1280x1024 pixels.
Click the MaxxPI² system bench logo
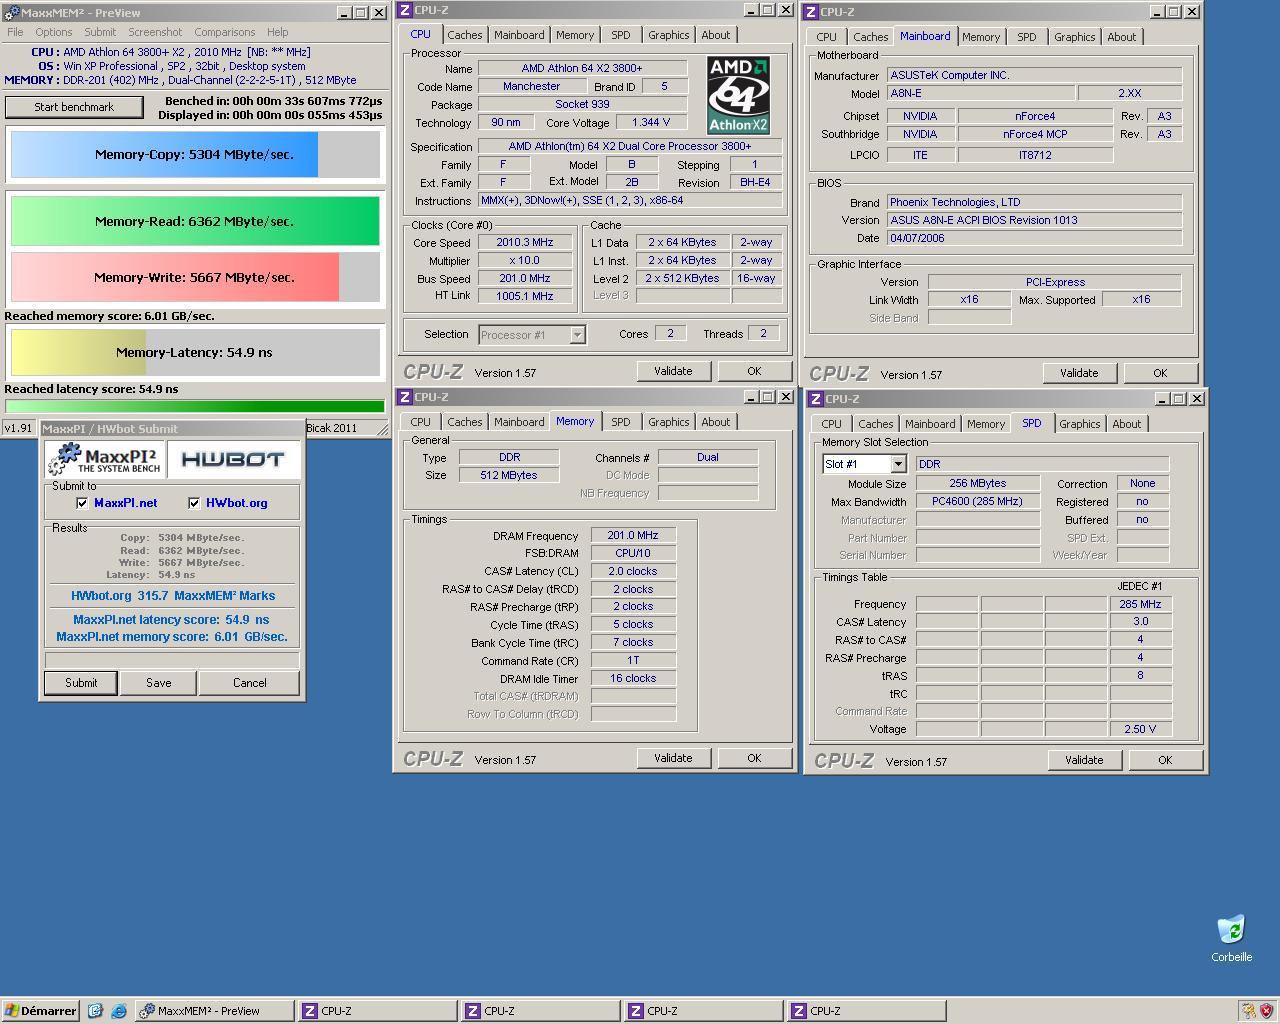tap(105, 459)
